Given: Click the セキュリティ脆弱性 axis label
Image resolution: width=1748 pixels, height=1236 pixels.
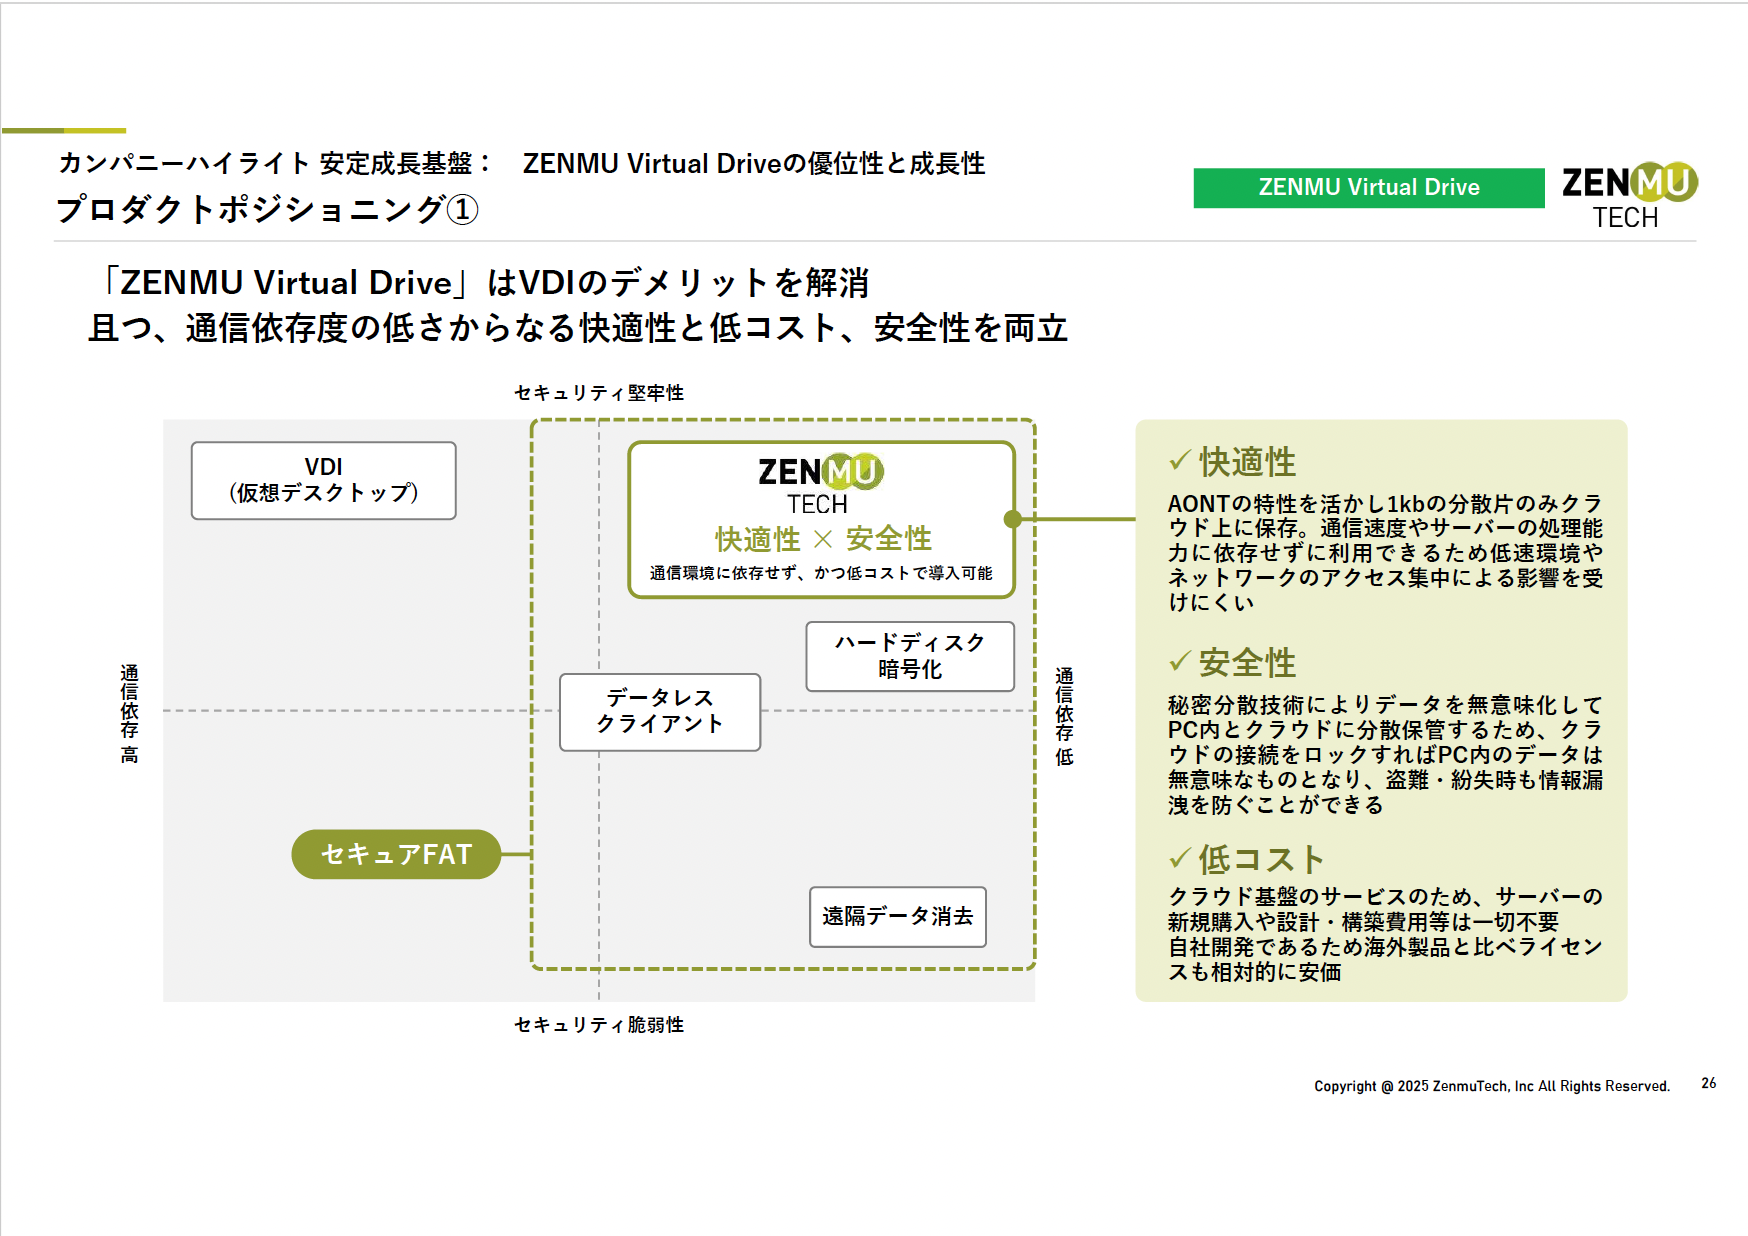Looking at the screenshot, I should 599,1025.
